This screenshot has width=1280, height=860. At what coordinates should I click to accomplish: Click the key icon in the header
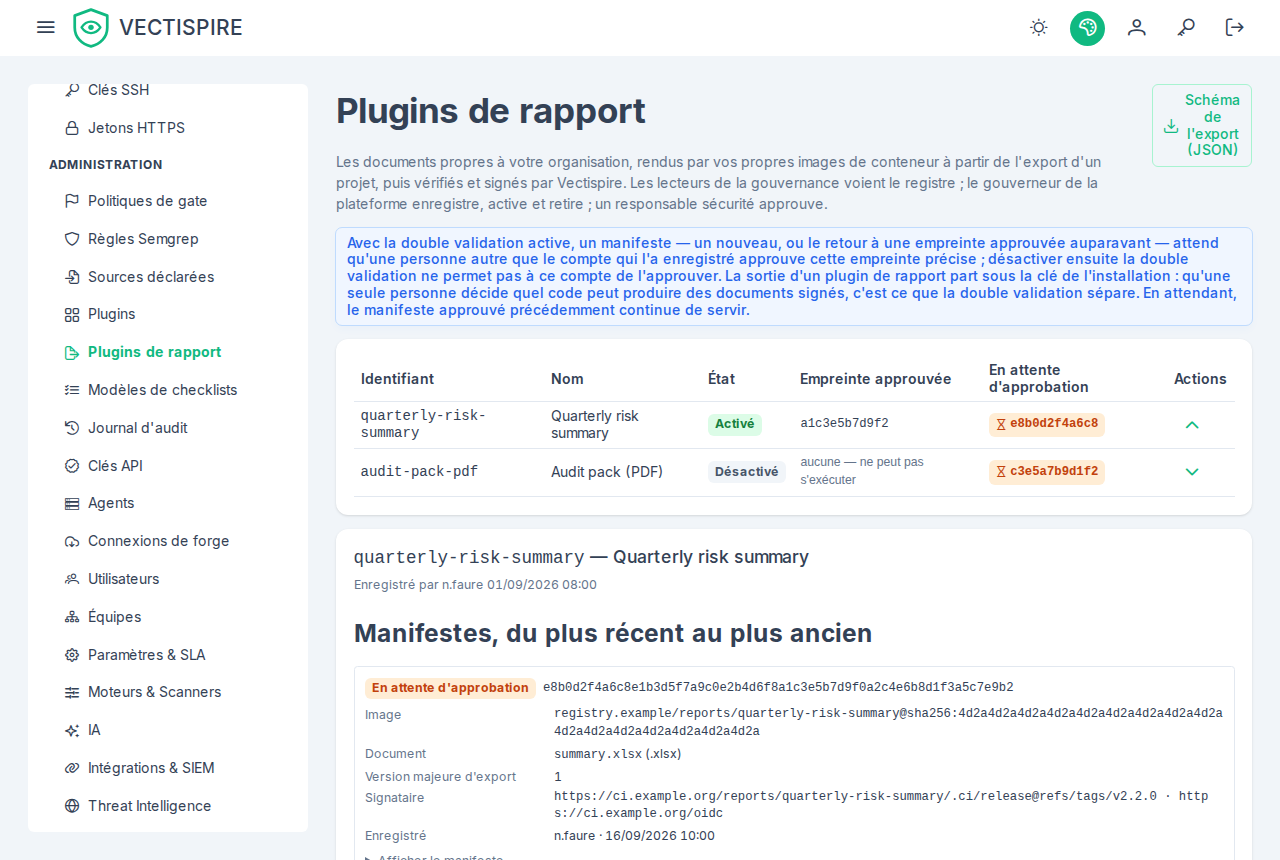(1186, 27)
